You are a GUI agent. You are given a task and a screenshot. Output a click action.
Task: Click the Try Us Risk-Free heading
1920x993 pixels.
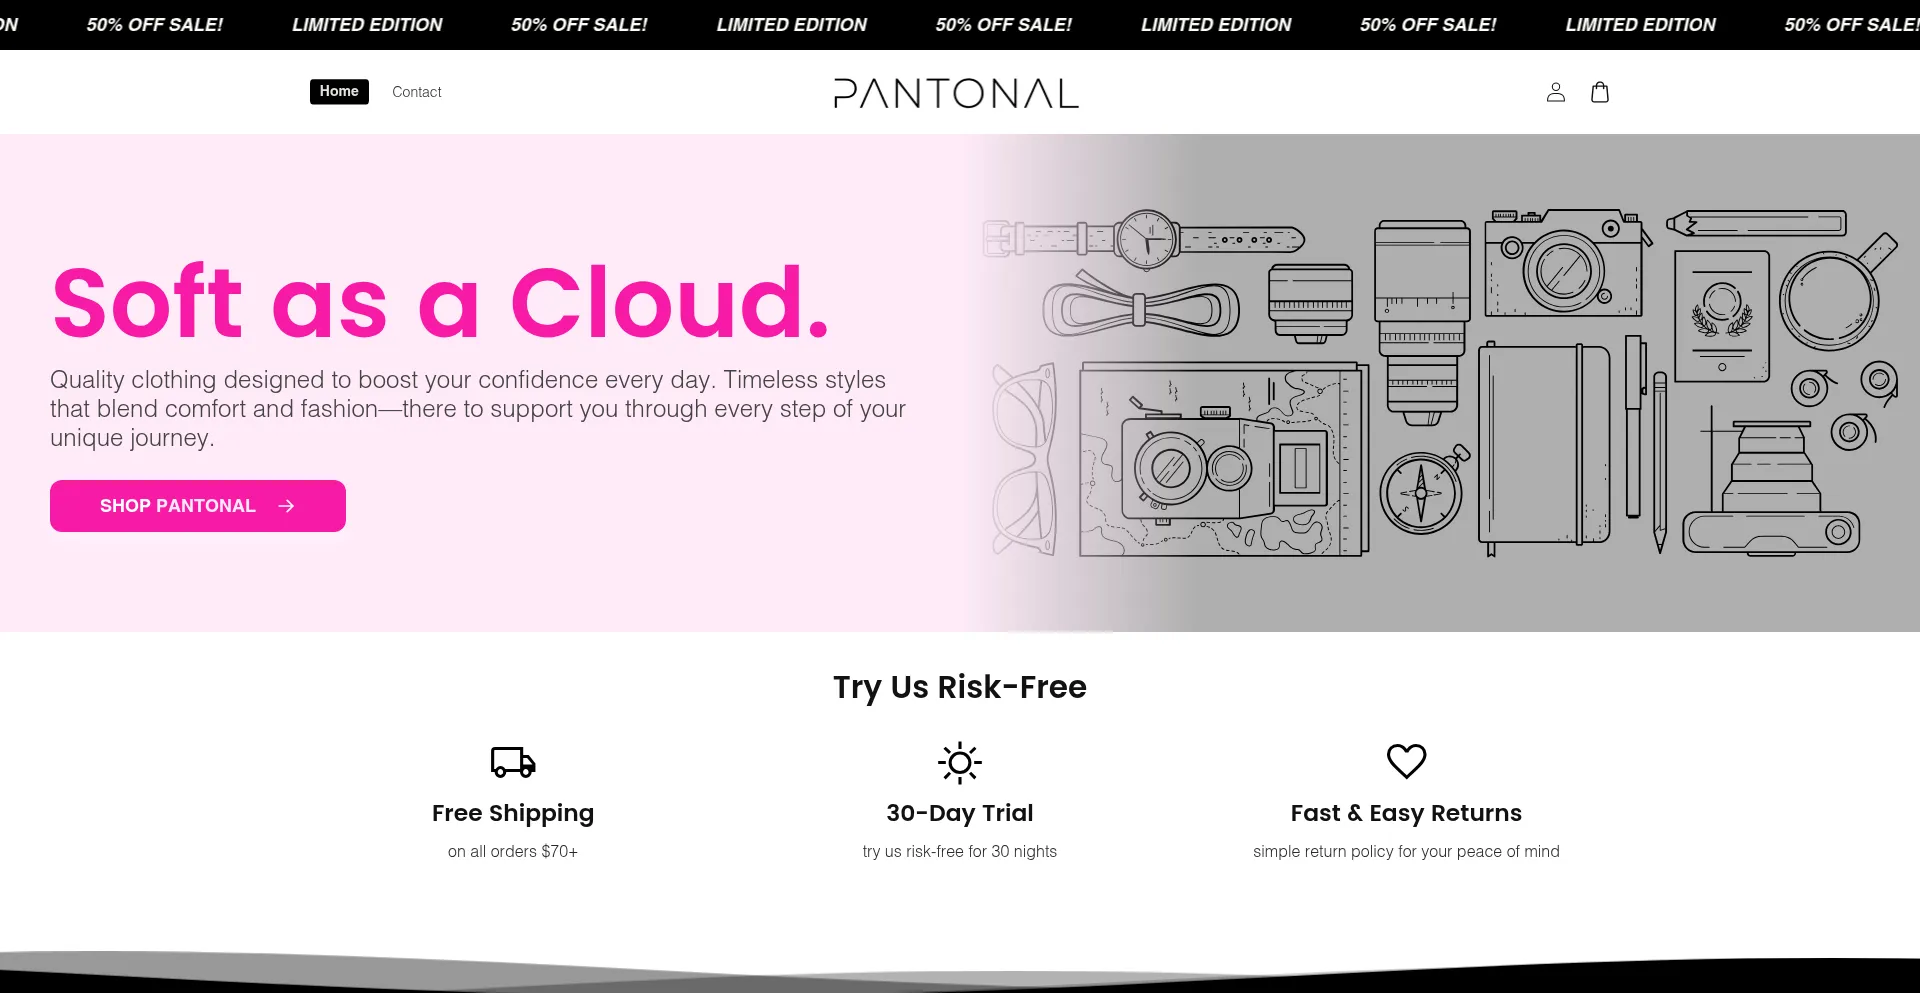click(x=960, y=687)
